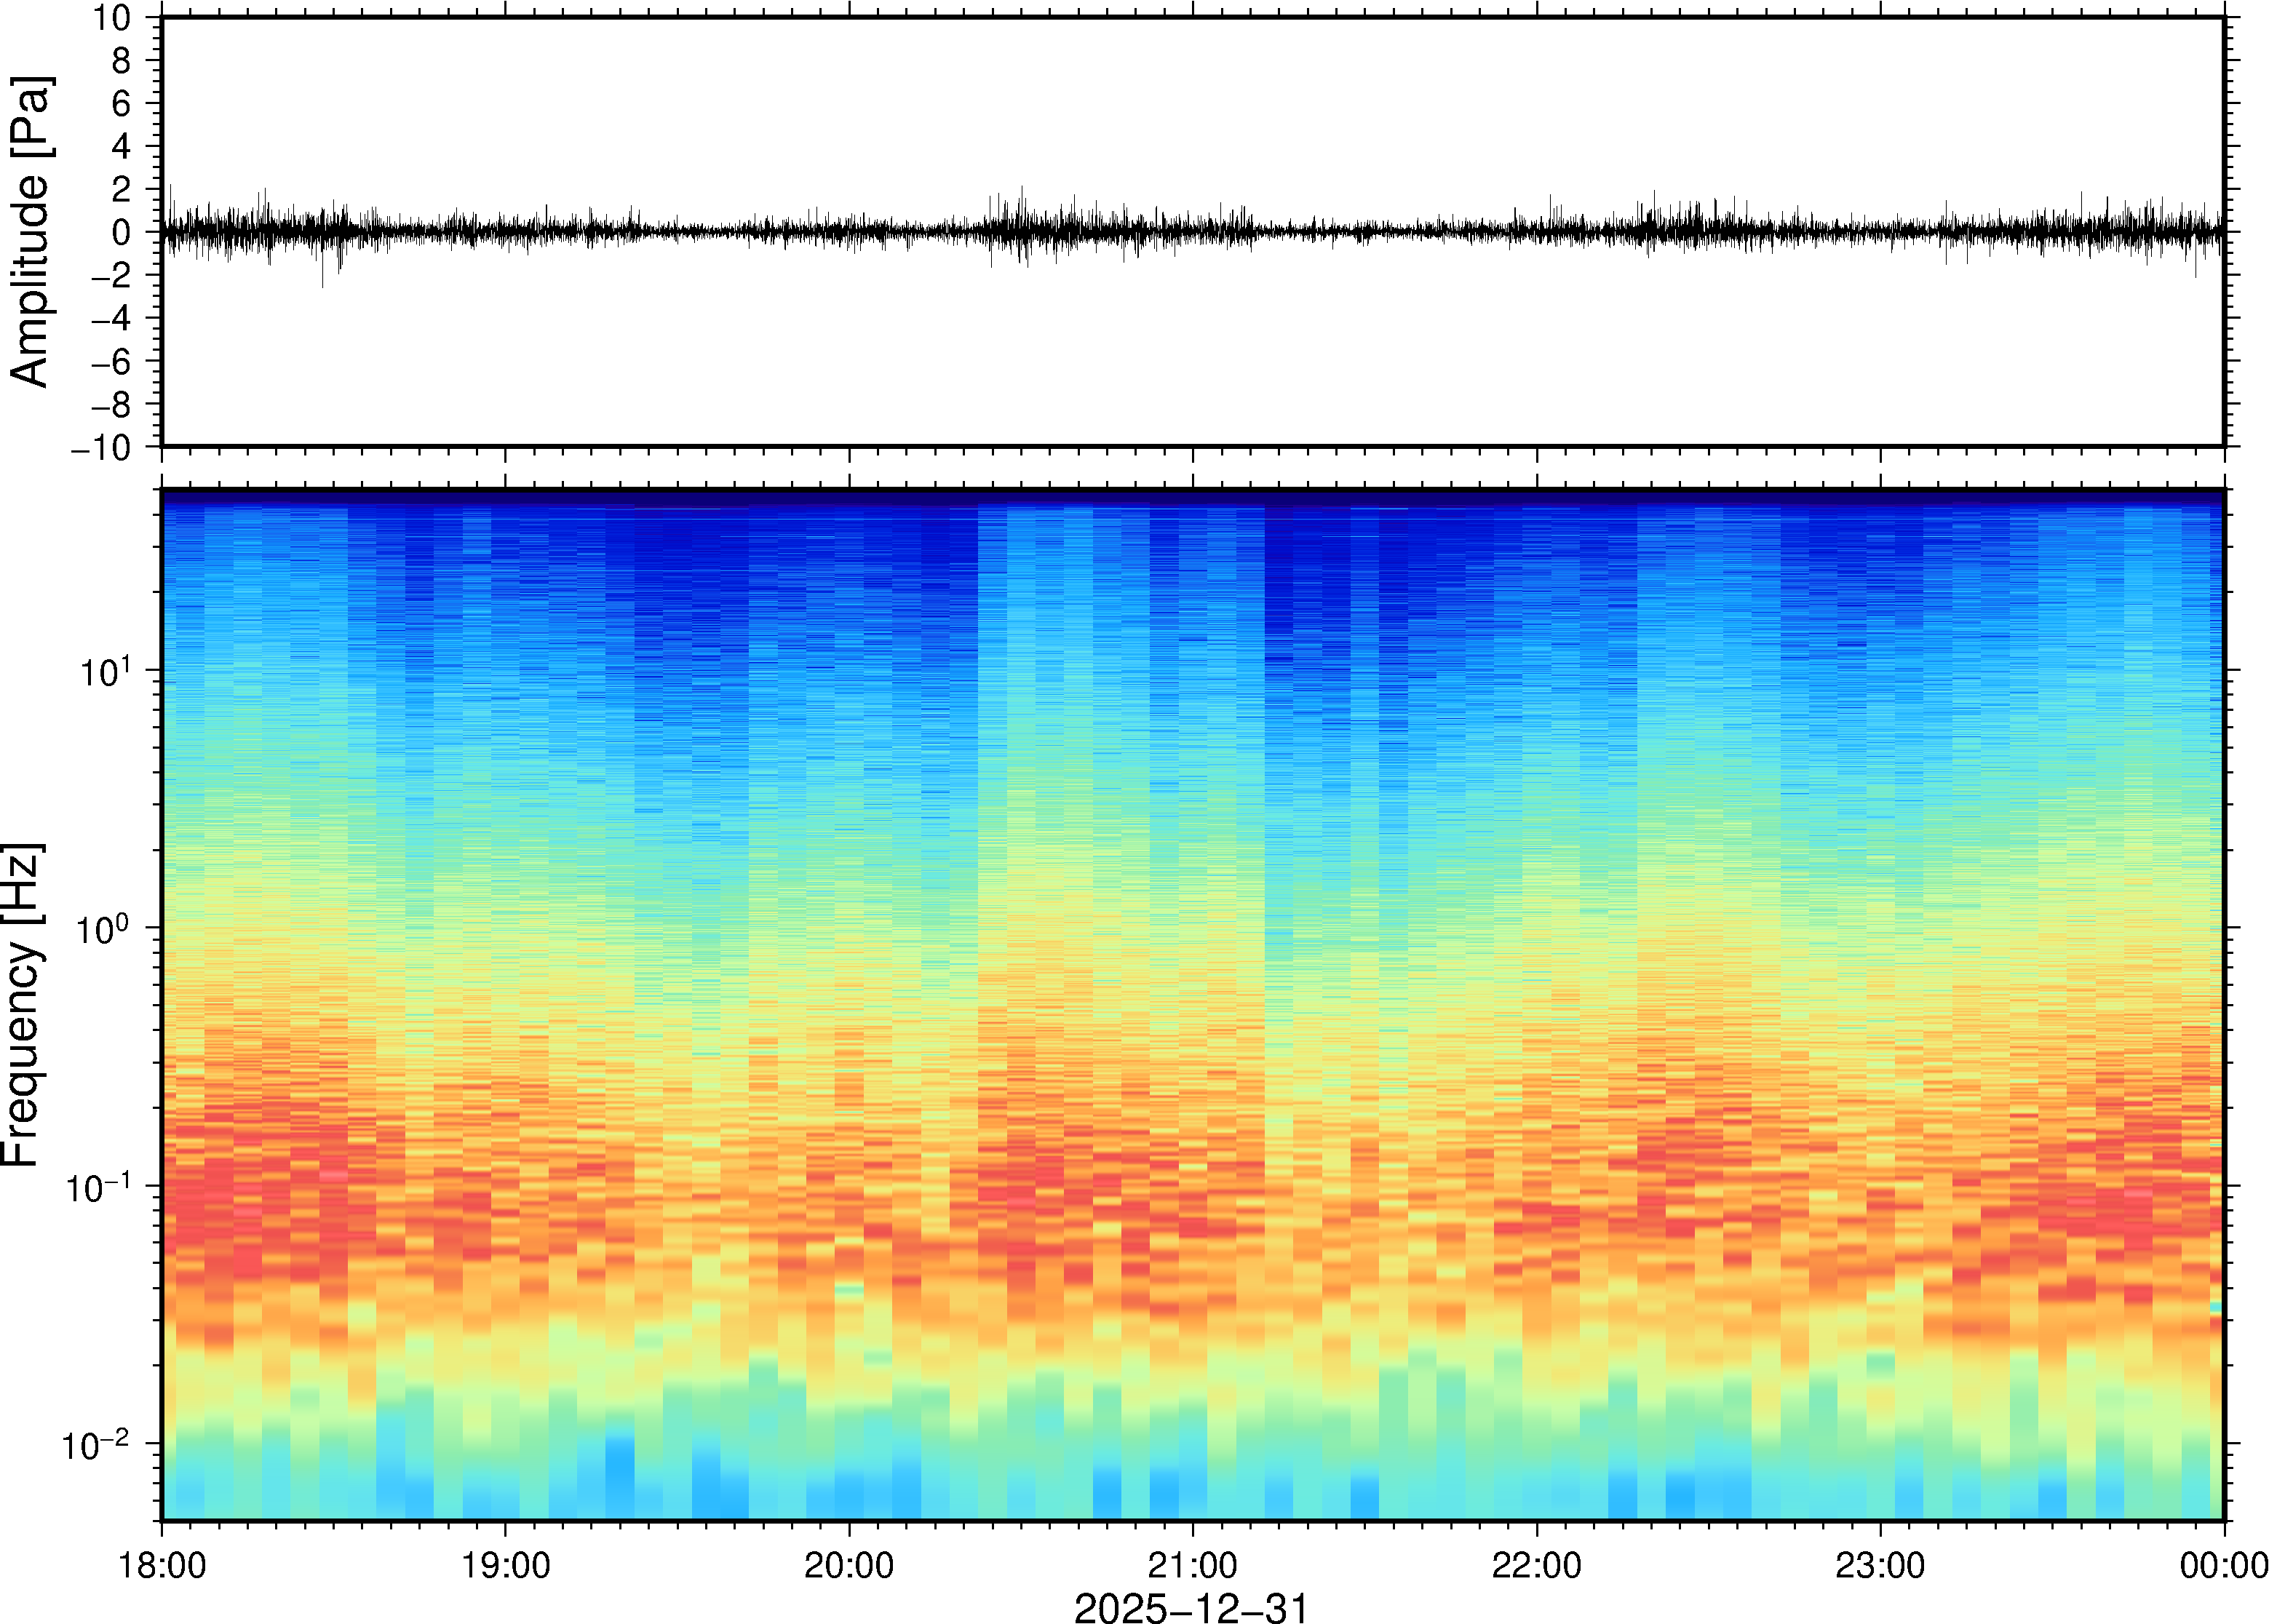
Task: Click the 0 amplitude tick label
Action: pyautogui.click(x=122, y=233)
